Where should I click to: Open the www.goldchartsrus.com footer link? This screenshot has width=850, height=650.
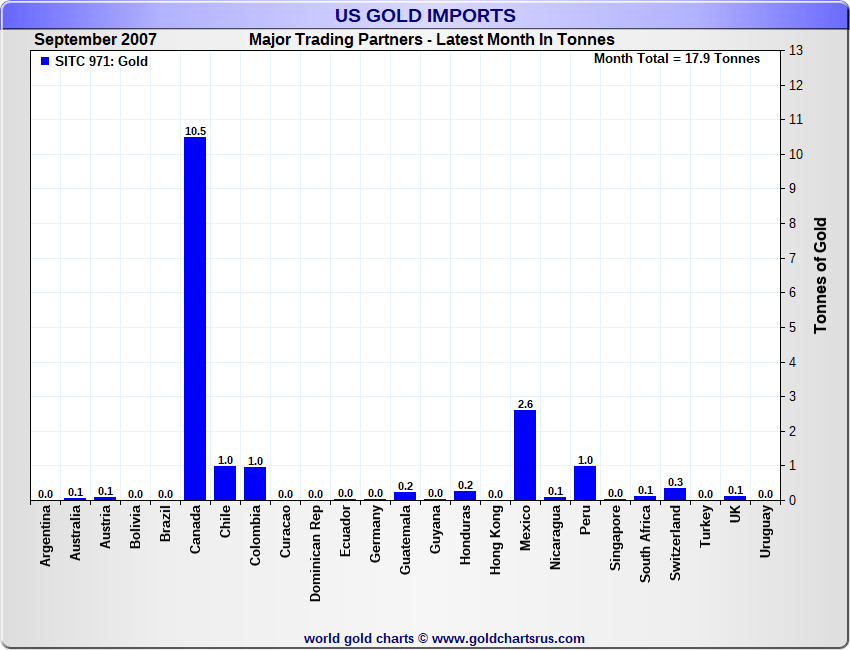pyautogui.click(x=509, y=638)
